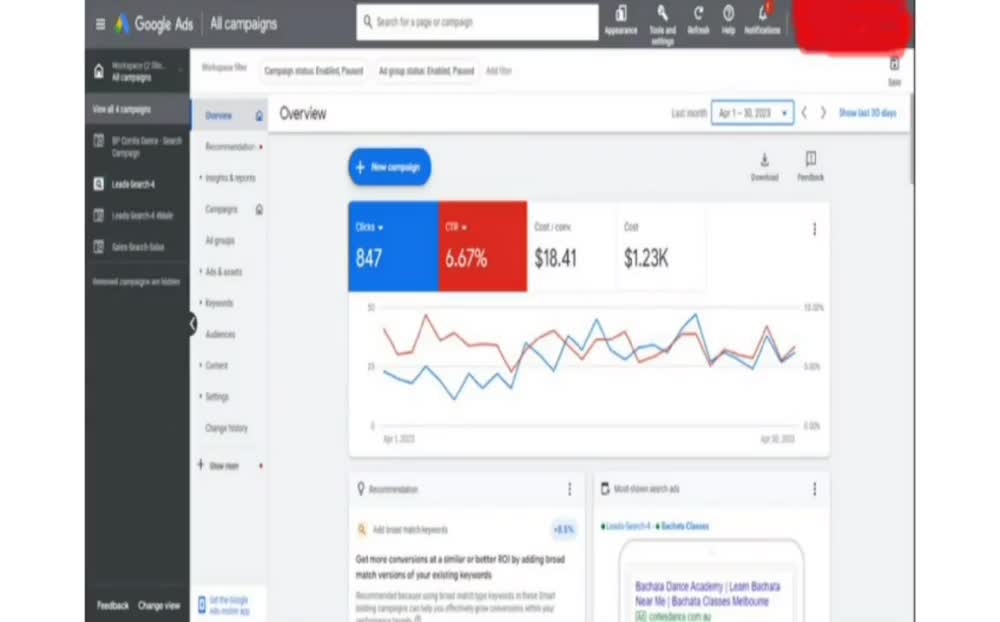Viewport: 1000px width, 622px height.
Task: Click the home icon beside Overview
Action: [x=259, y=116]
